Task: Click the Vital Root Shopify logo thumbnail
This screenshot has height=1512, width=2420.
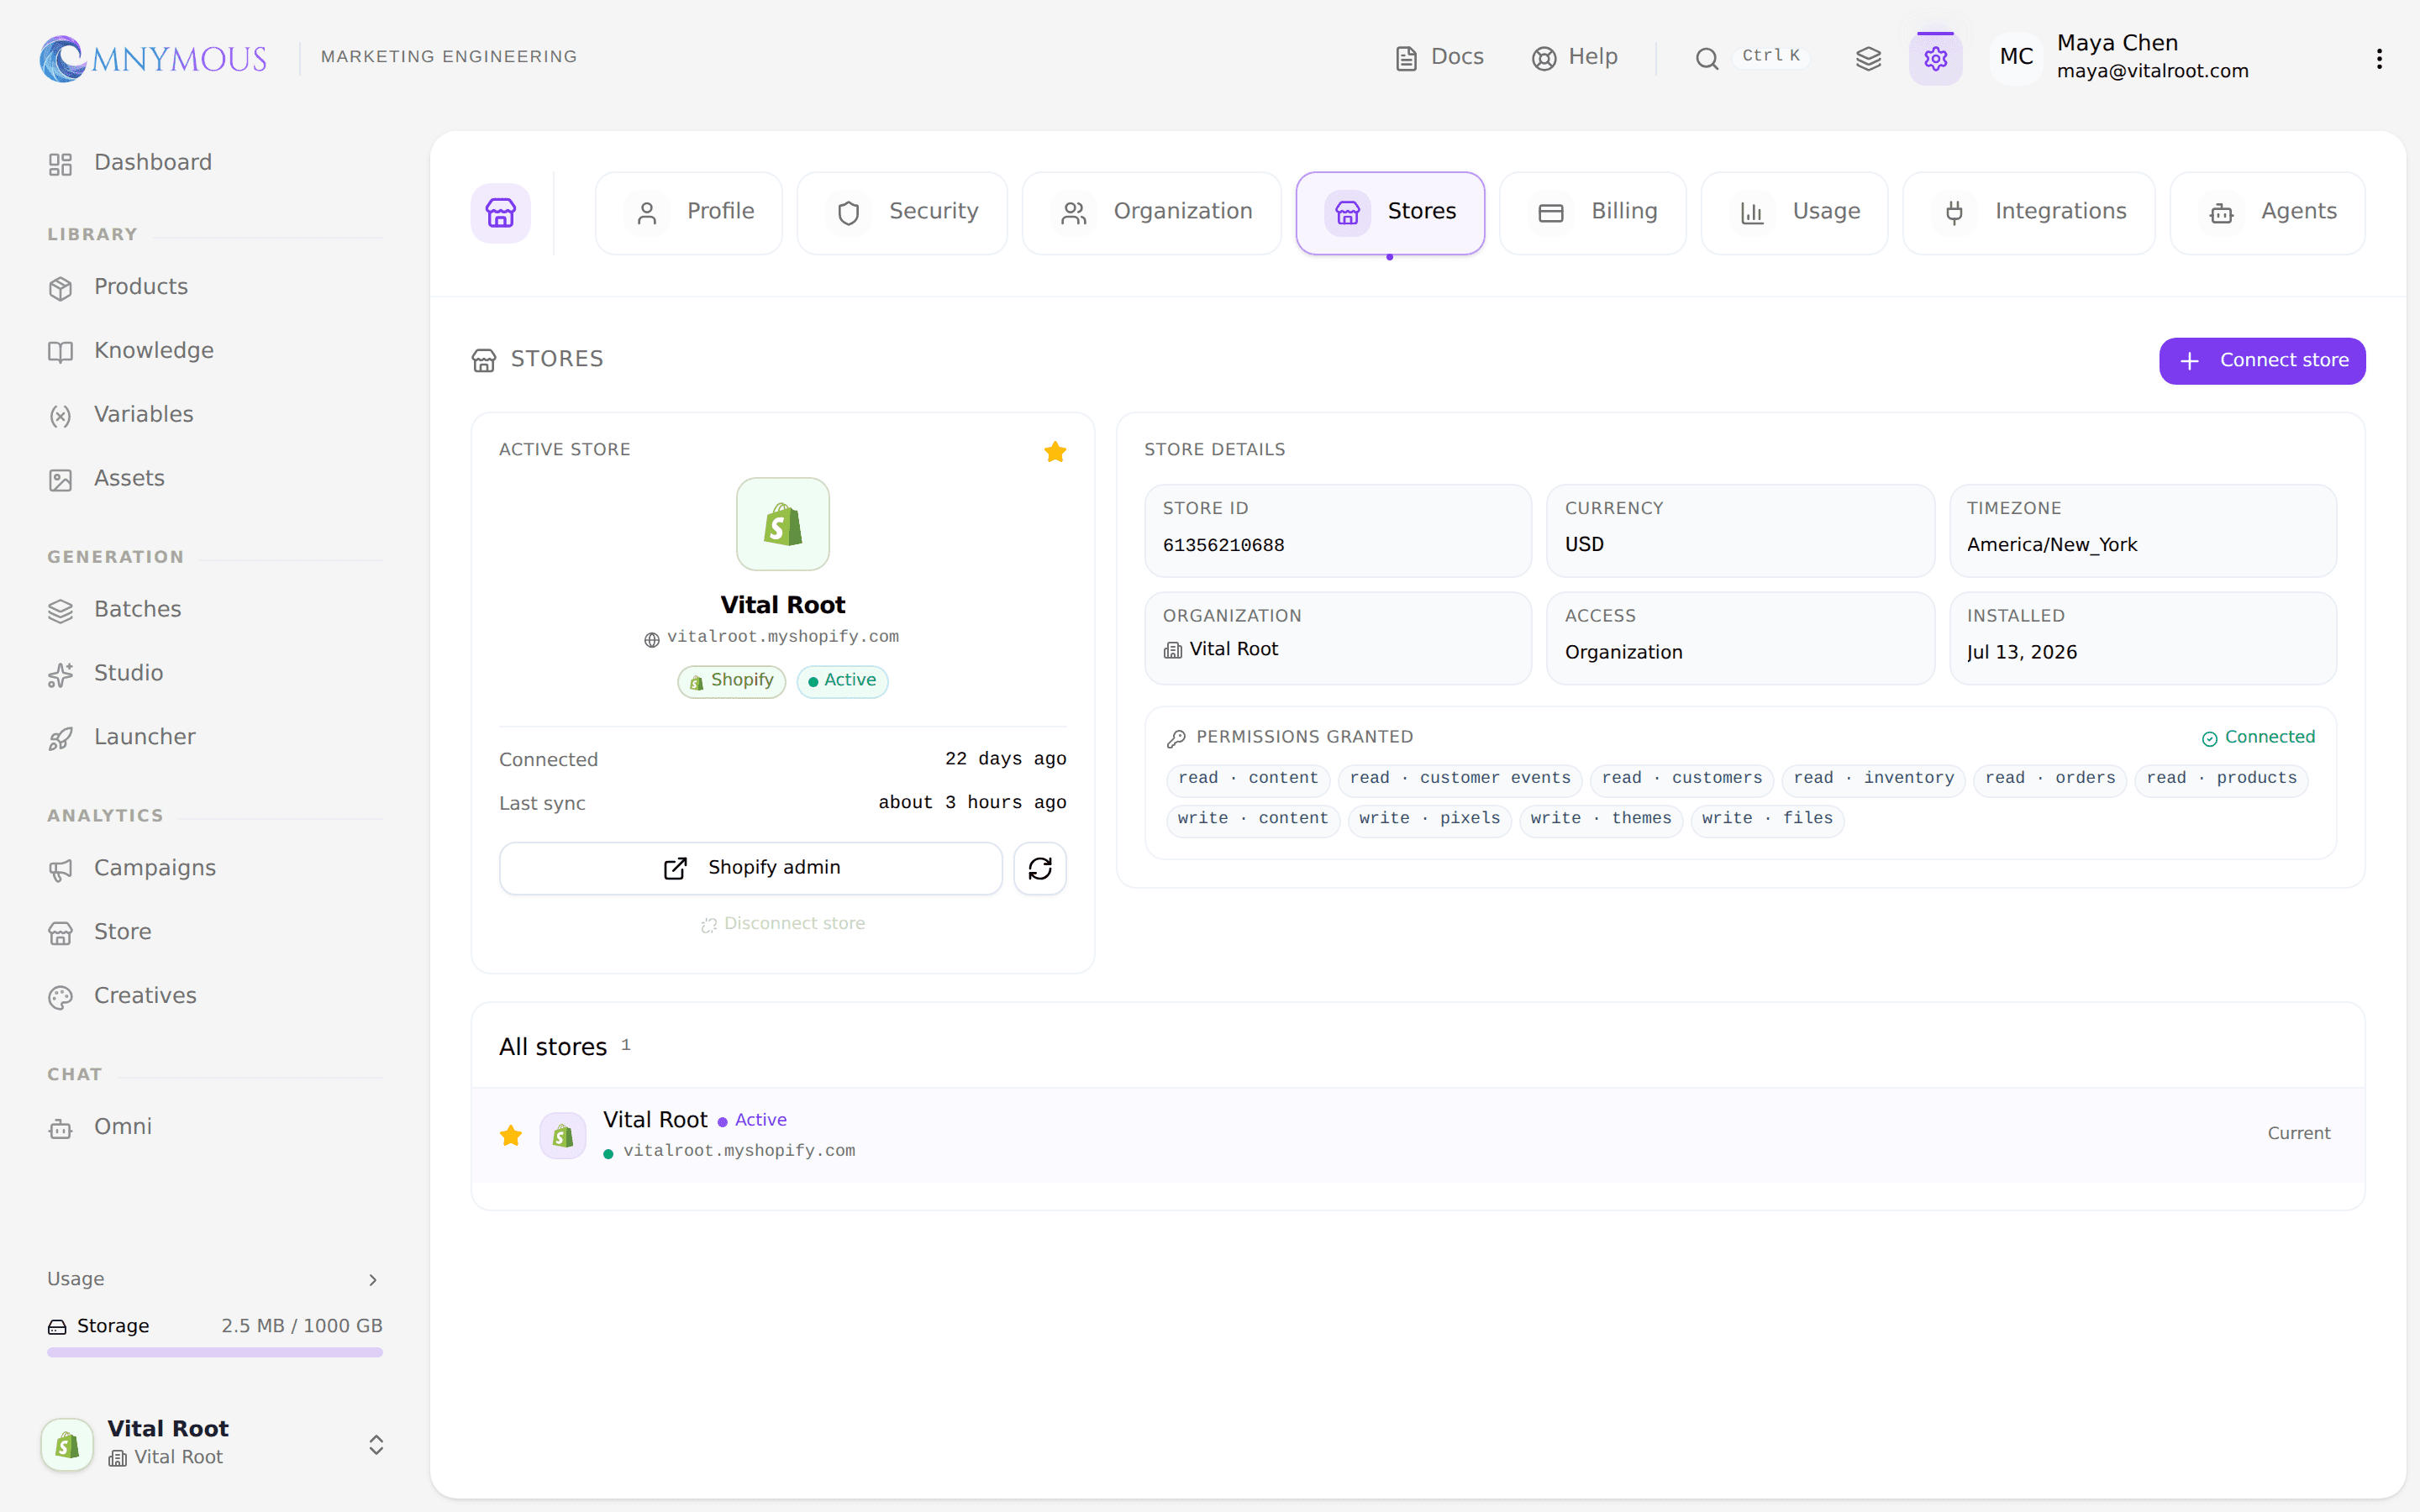Action: [x=783, y=524]
